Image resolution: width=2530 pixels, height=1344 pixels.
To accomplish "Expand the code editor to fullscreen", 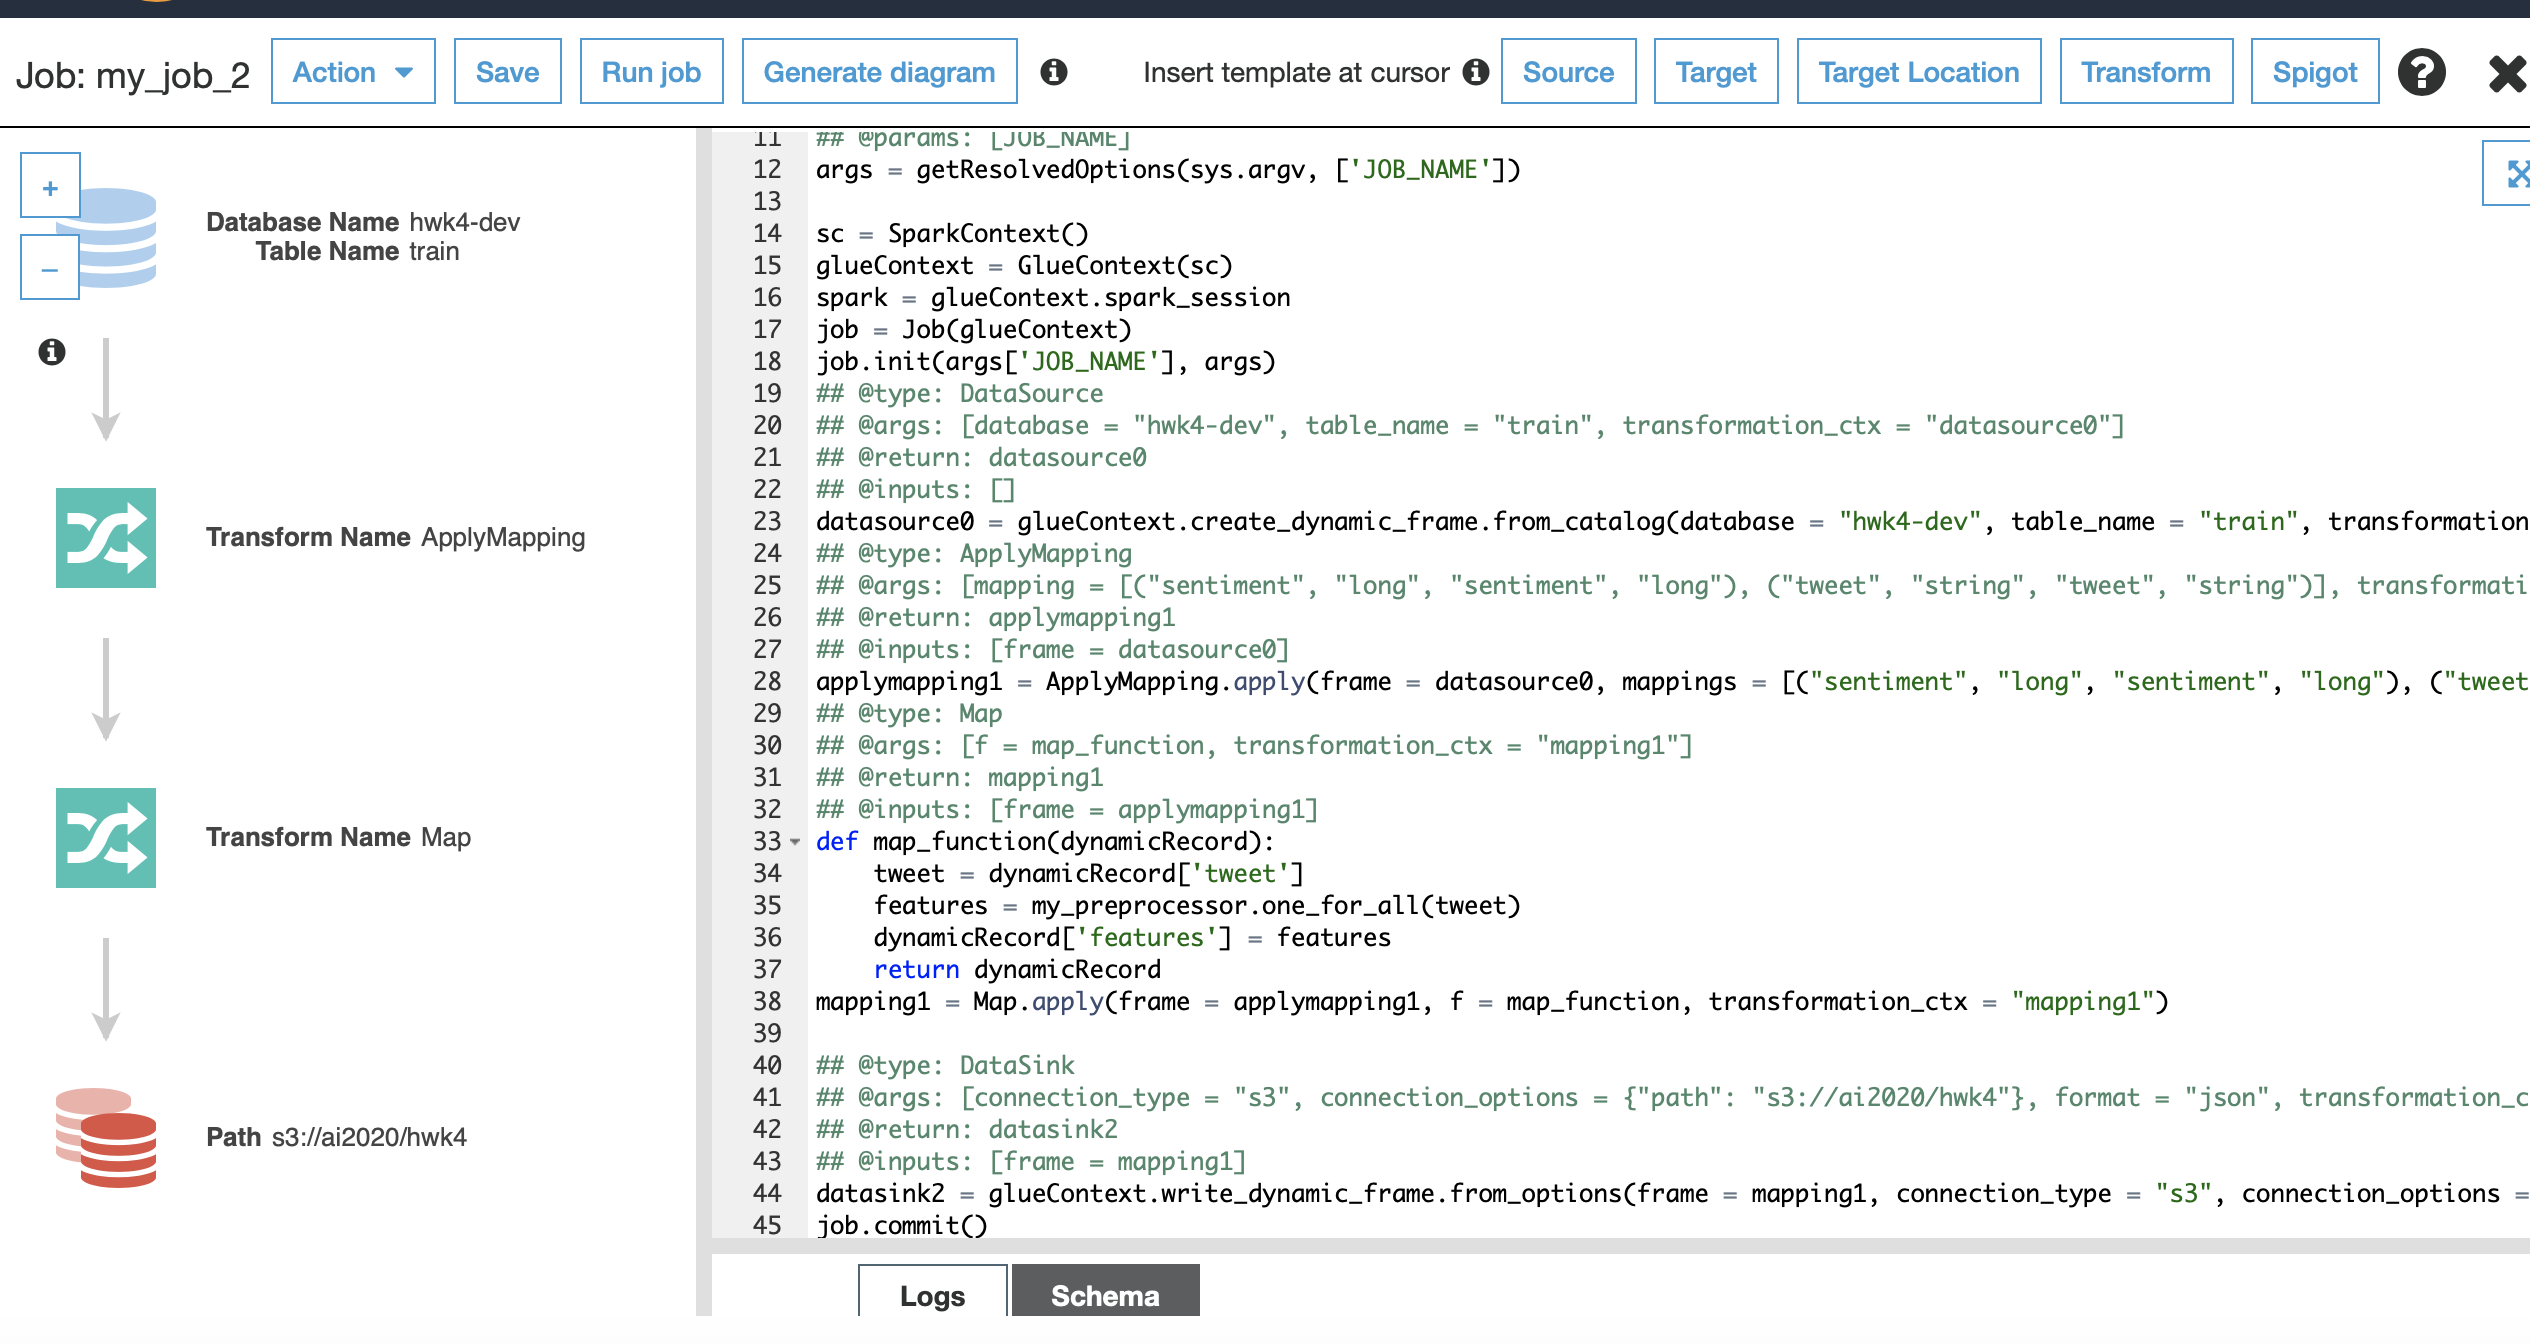I will click(x=2514, y=174).
